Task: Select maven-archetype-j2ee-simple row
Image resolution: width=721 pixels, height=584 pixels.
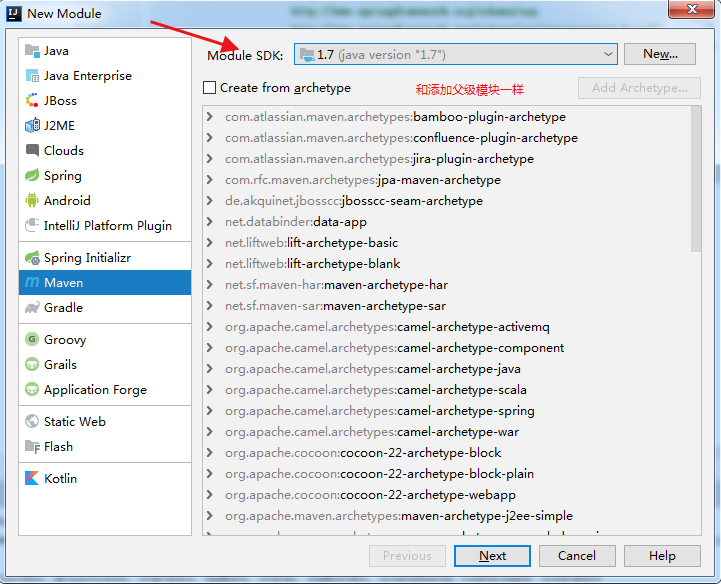Action: [447, 515]
